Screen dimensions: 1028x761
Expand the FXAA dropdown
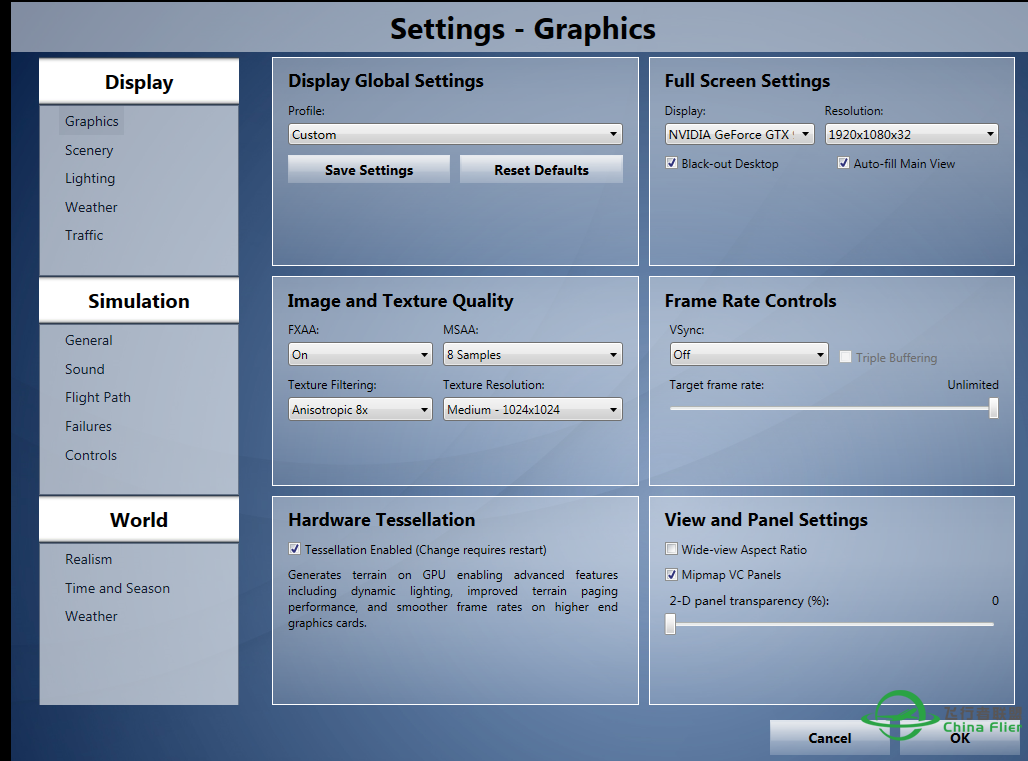coord(360,354)
